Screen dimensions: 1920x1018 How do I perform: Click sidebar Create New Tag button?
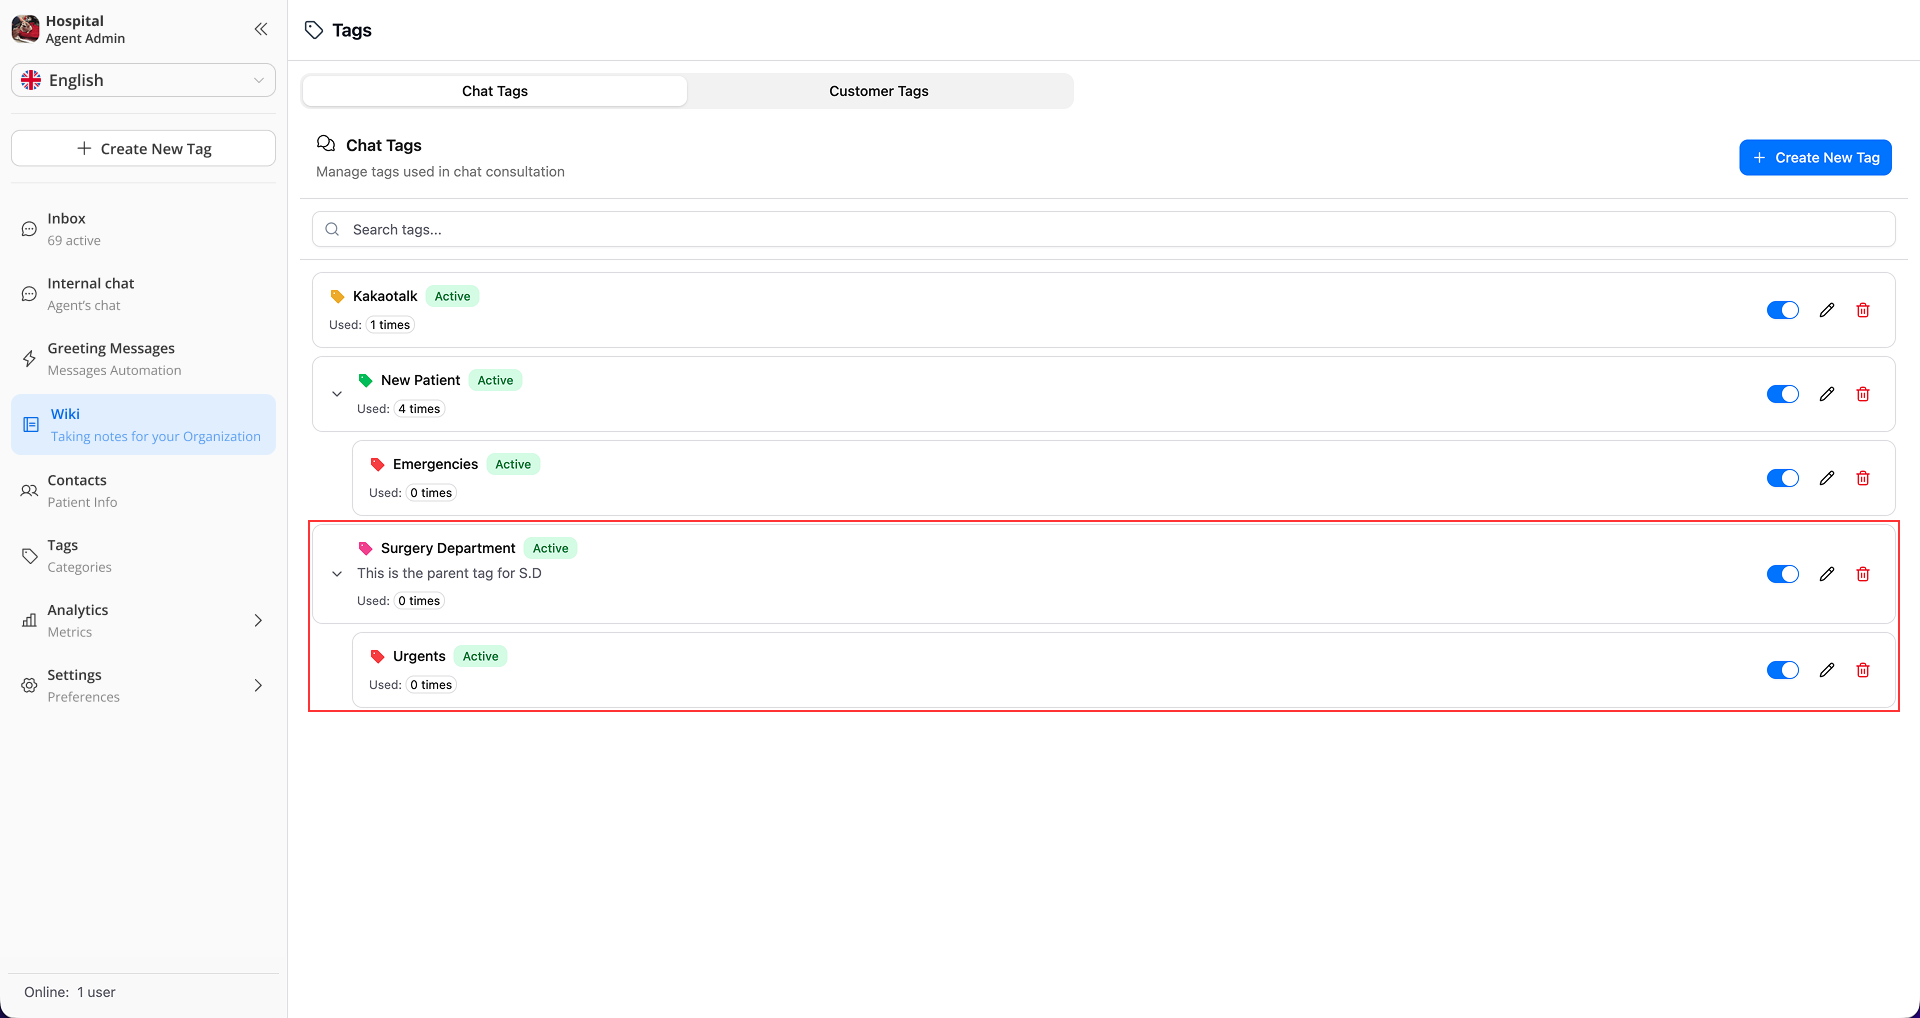click(x=143, y=149)
